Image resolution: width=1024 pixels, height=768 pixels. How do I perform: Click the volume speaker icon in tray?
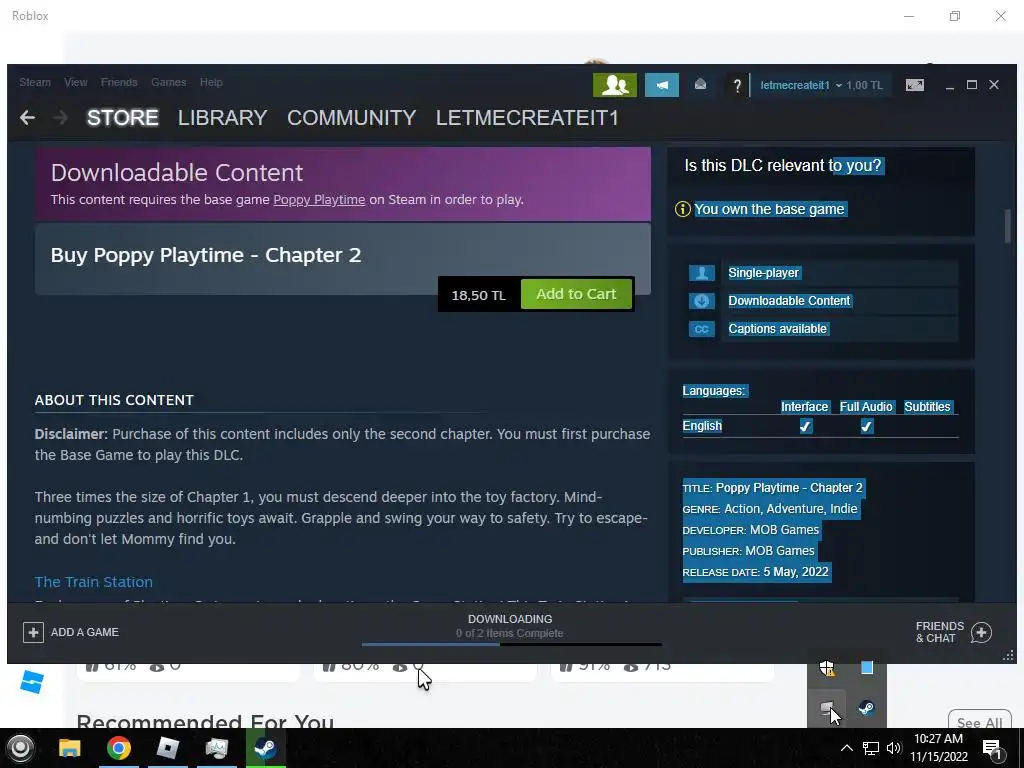pyautogui.click(x=894, y=748)
